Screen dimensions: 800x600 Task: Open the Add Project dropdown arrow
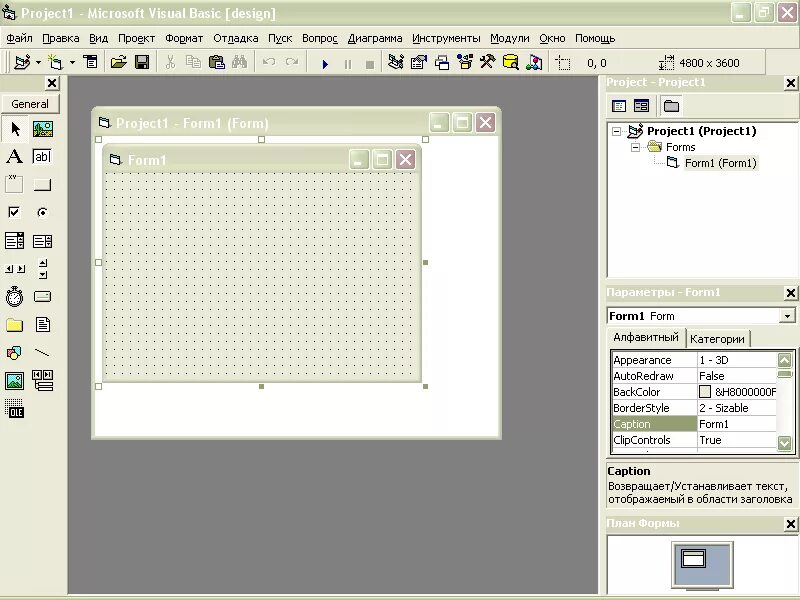[38, 63]
